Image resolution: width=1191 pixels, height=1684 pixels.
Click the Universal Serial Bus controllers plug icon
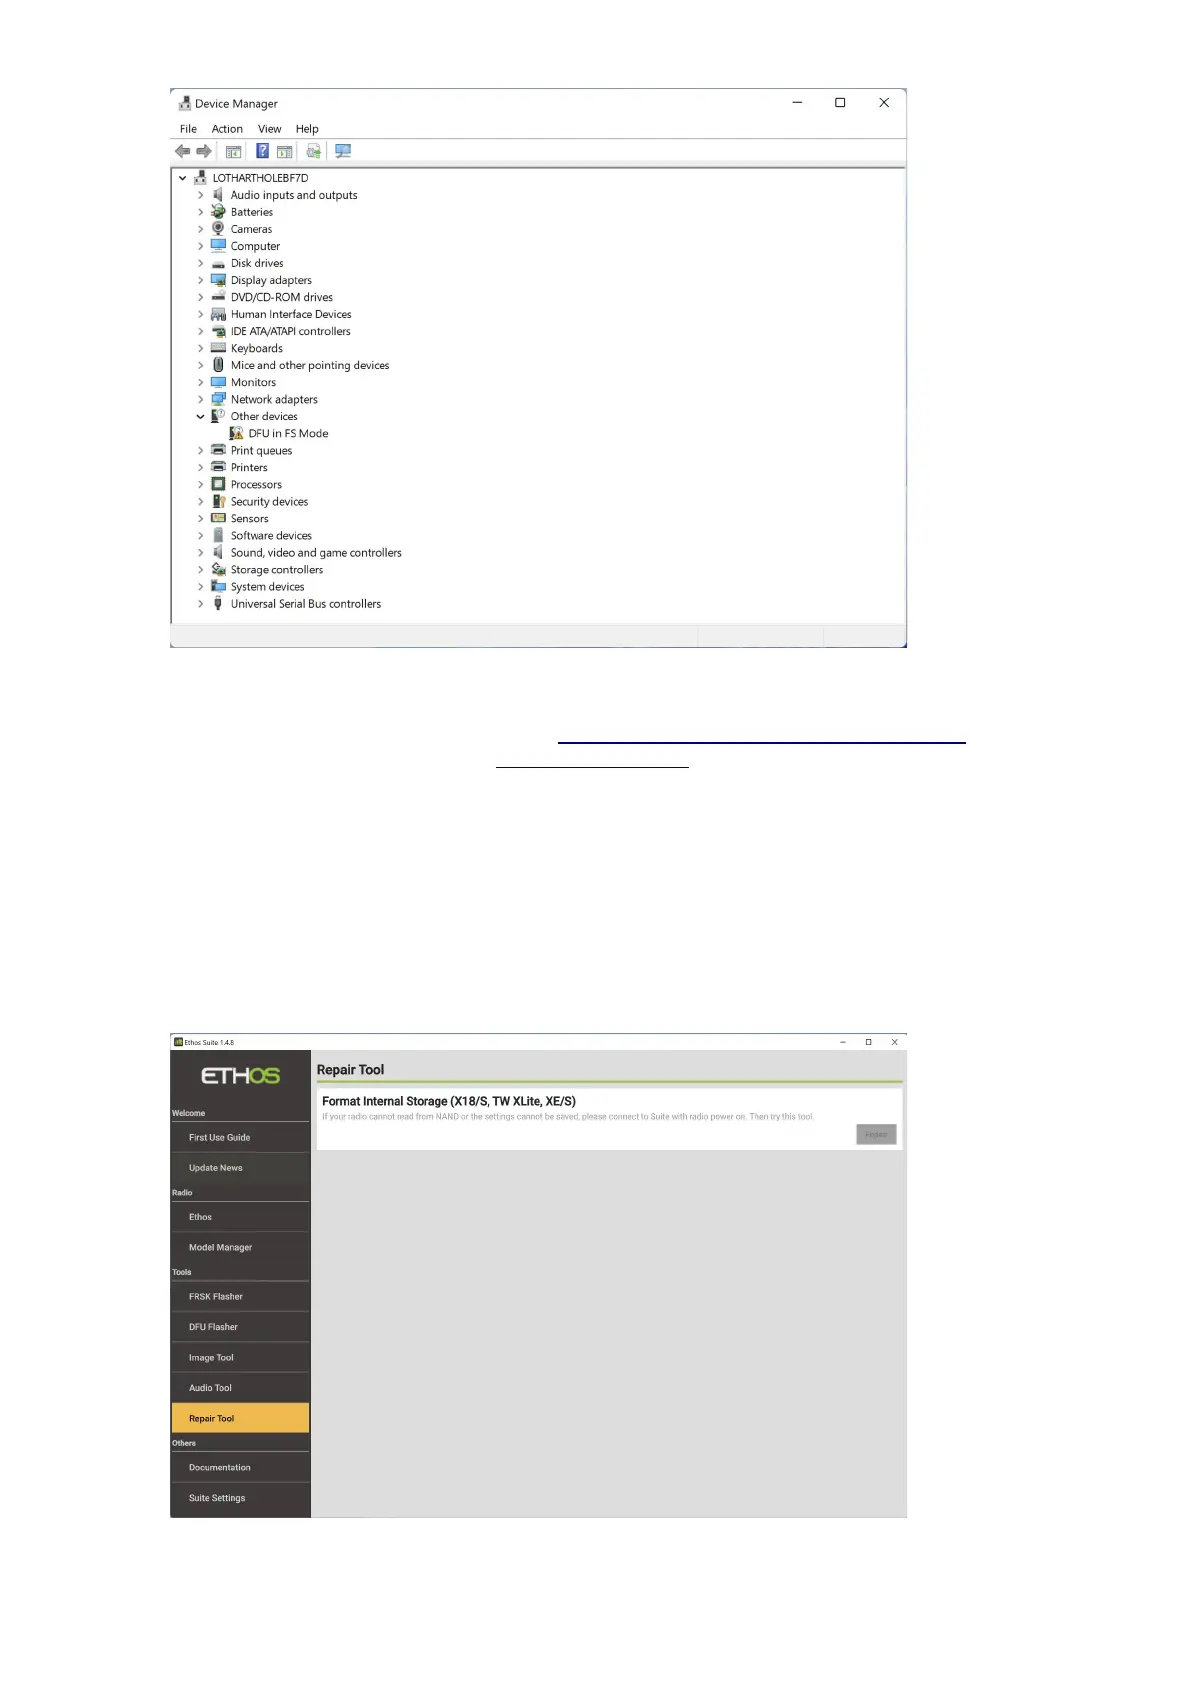click(218, 603)
